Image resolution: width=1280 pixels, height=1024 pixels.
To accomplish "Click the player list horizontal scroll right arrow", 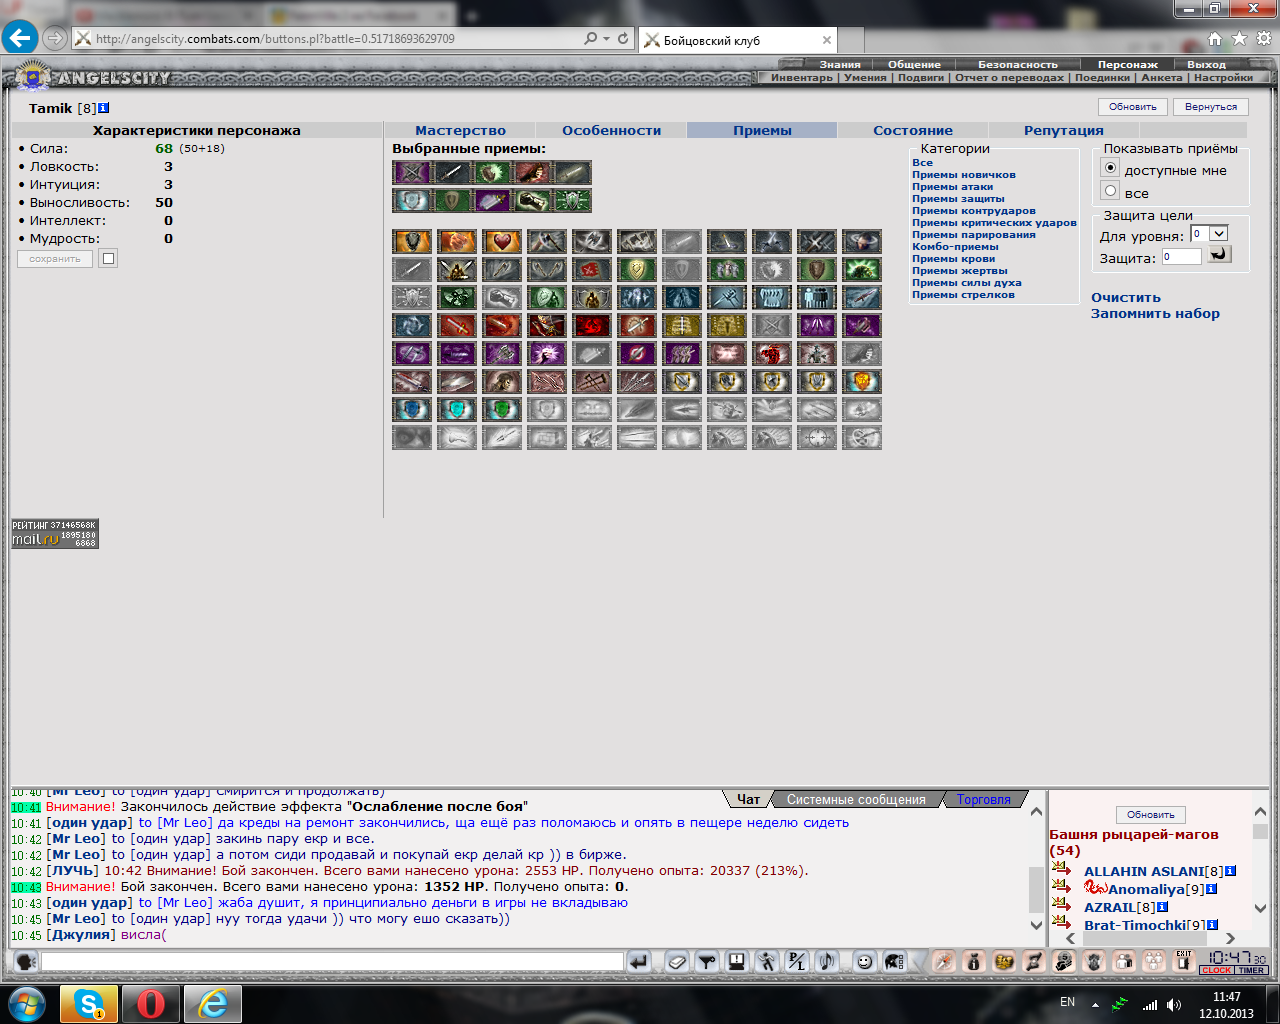I will pos(1230,938).
